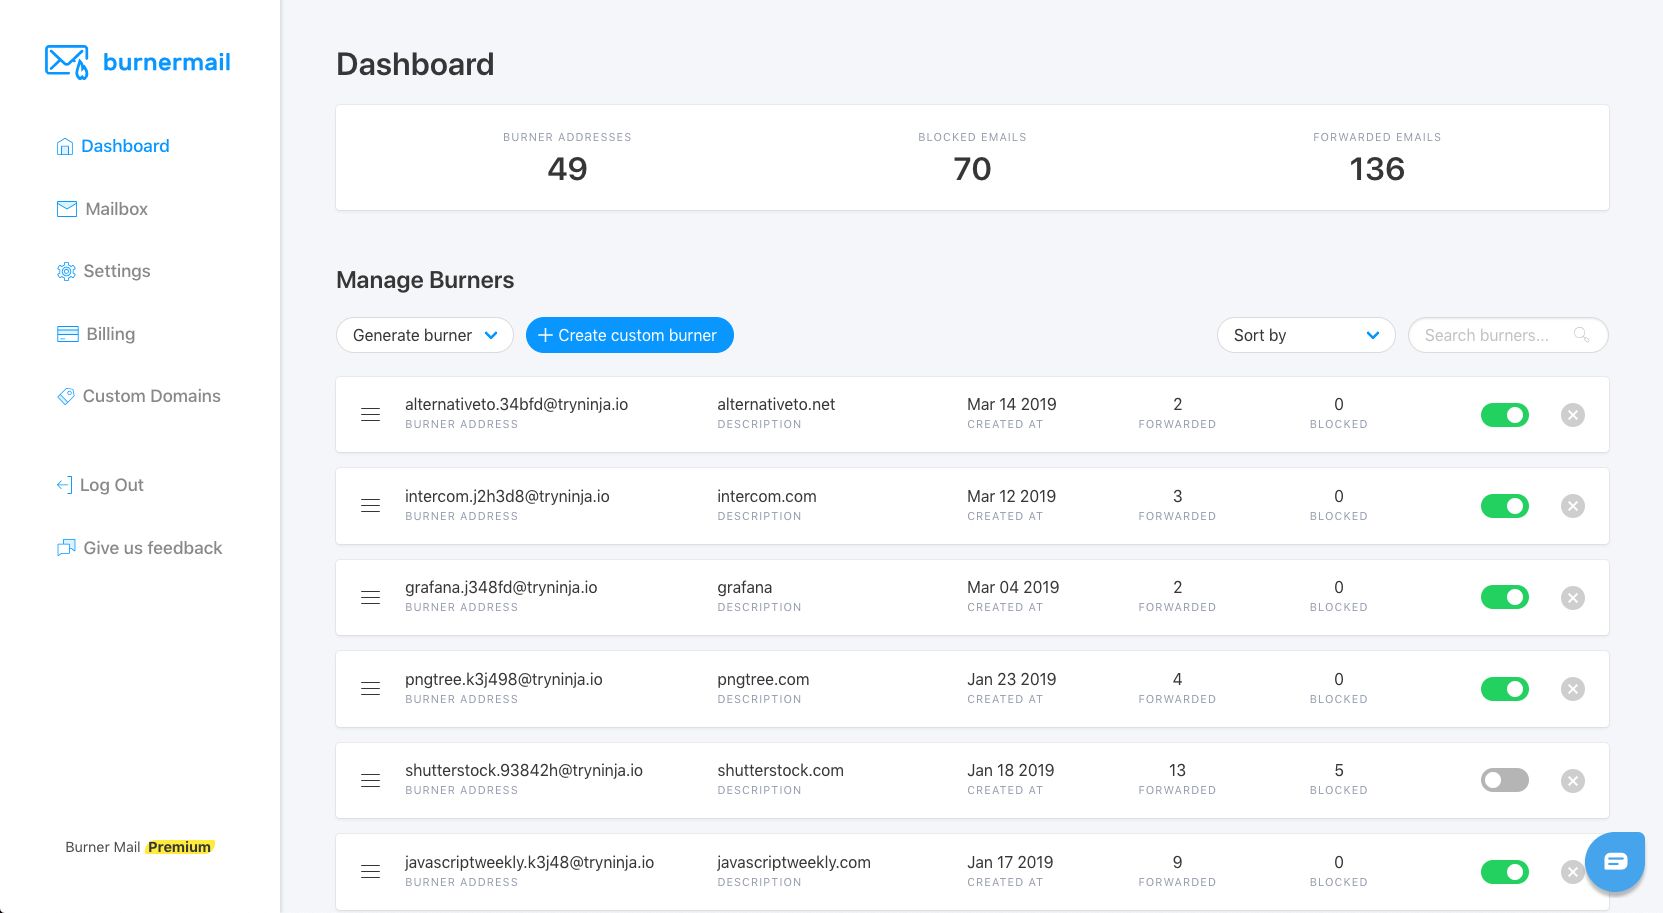Screen dimensions: 1663x913
Task: Click the feedback chat bubbles icon
Action: [x=66, y=548]
